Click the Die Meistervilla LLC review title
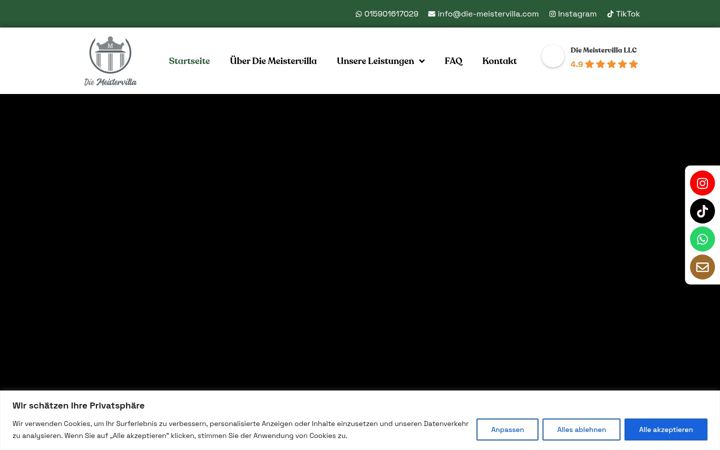 (x=603, y=50)
